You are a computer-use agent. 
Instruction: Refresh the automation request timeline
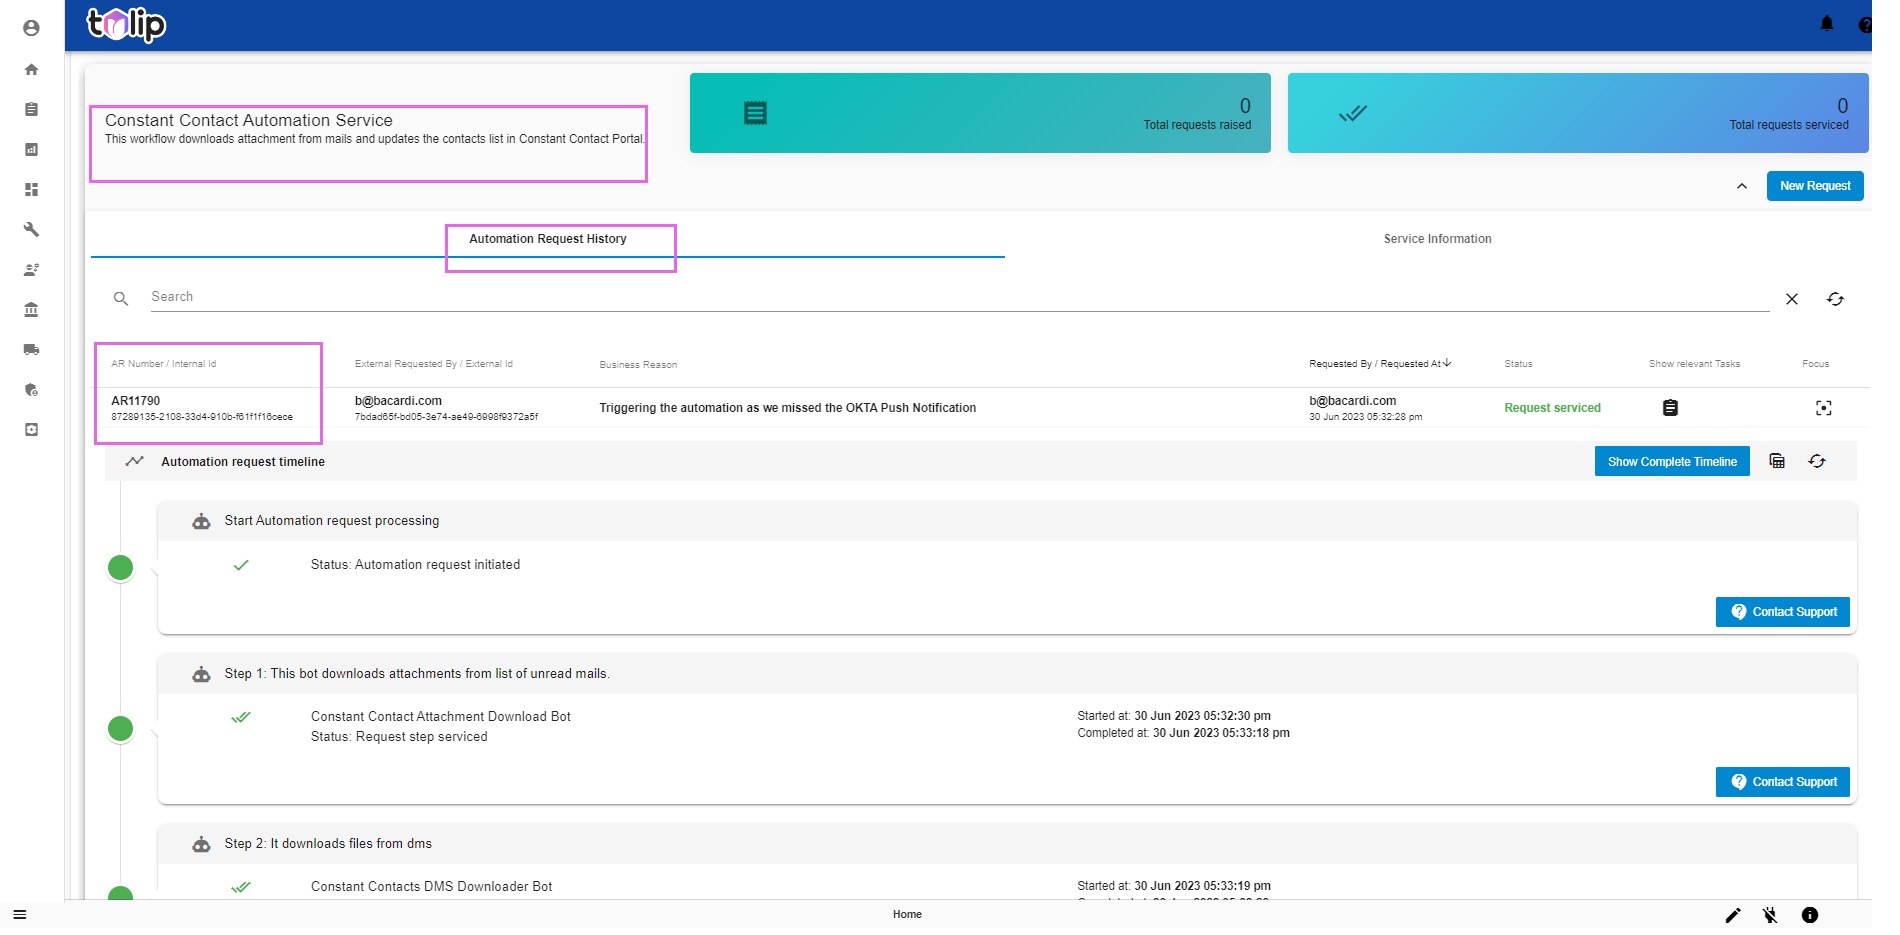click(1817, 461)
